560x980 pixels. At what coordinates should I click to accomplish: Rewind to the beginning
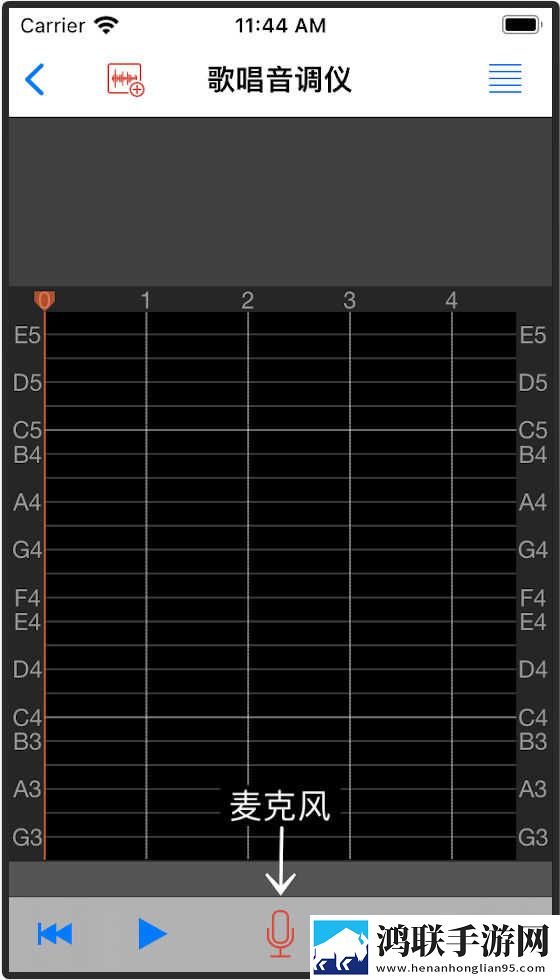point(55,934)
